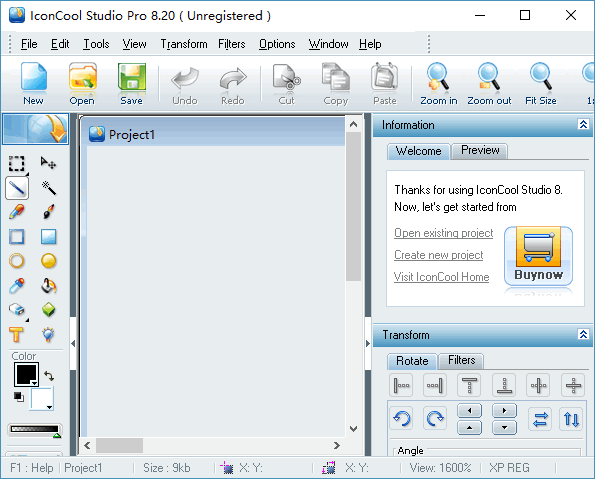Click the black foreground color swatch

tap(26, 374)
